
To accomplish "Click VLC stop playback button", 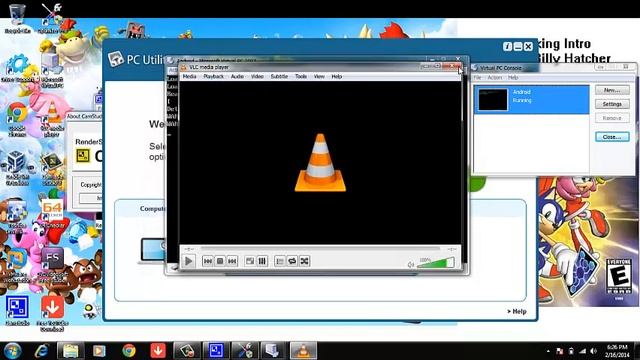I will (x=220, y=261).
